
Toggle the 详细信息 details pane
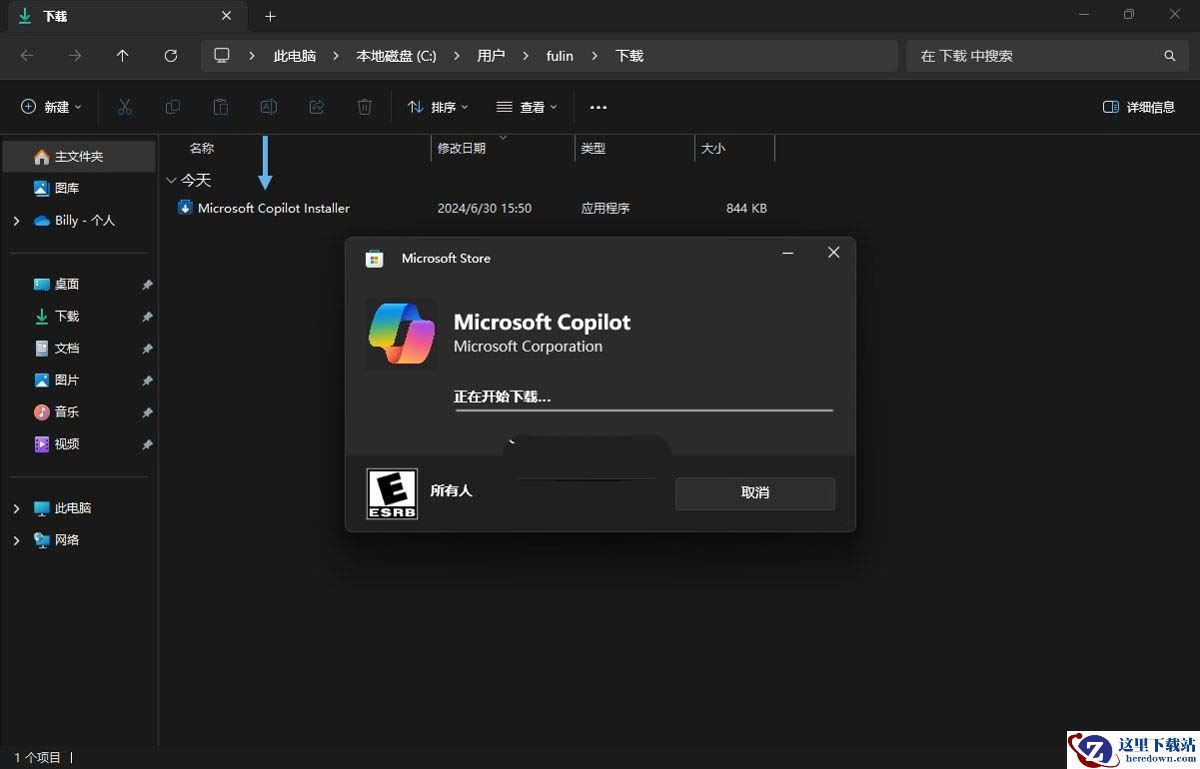pos(1139,107)
